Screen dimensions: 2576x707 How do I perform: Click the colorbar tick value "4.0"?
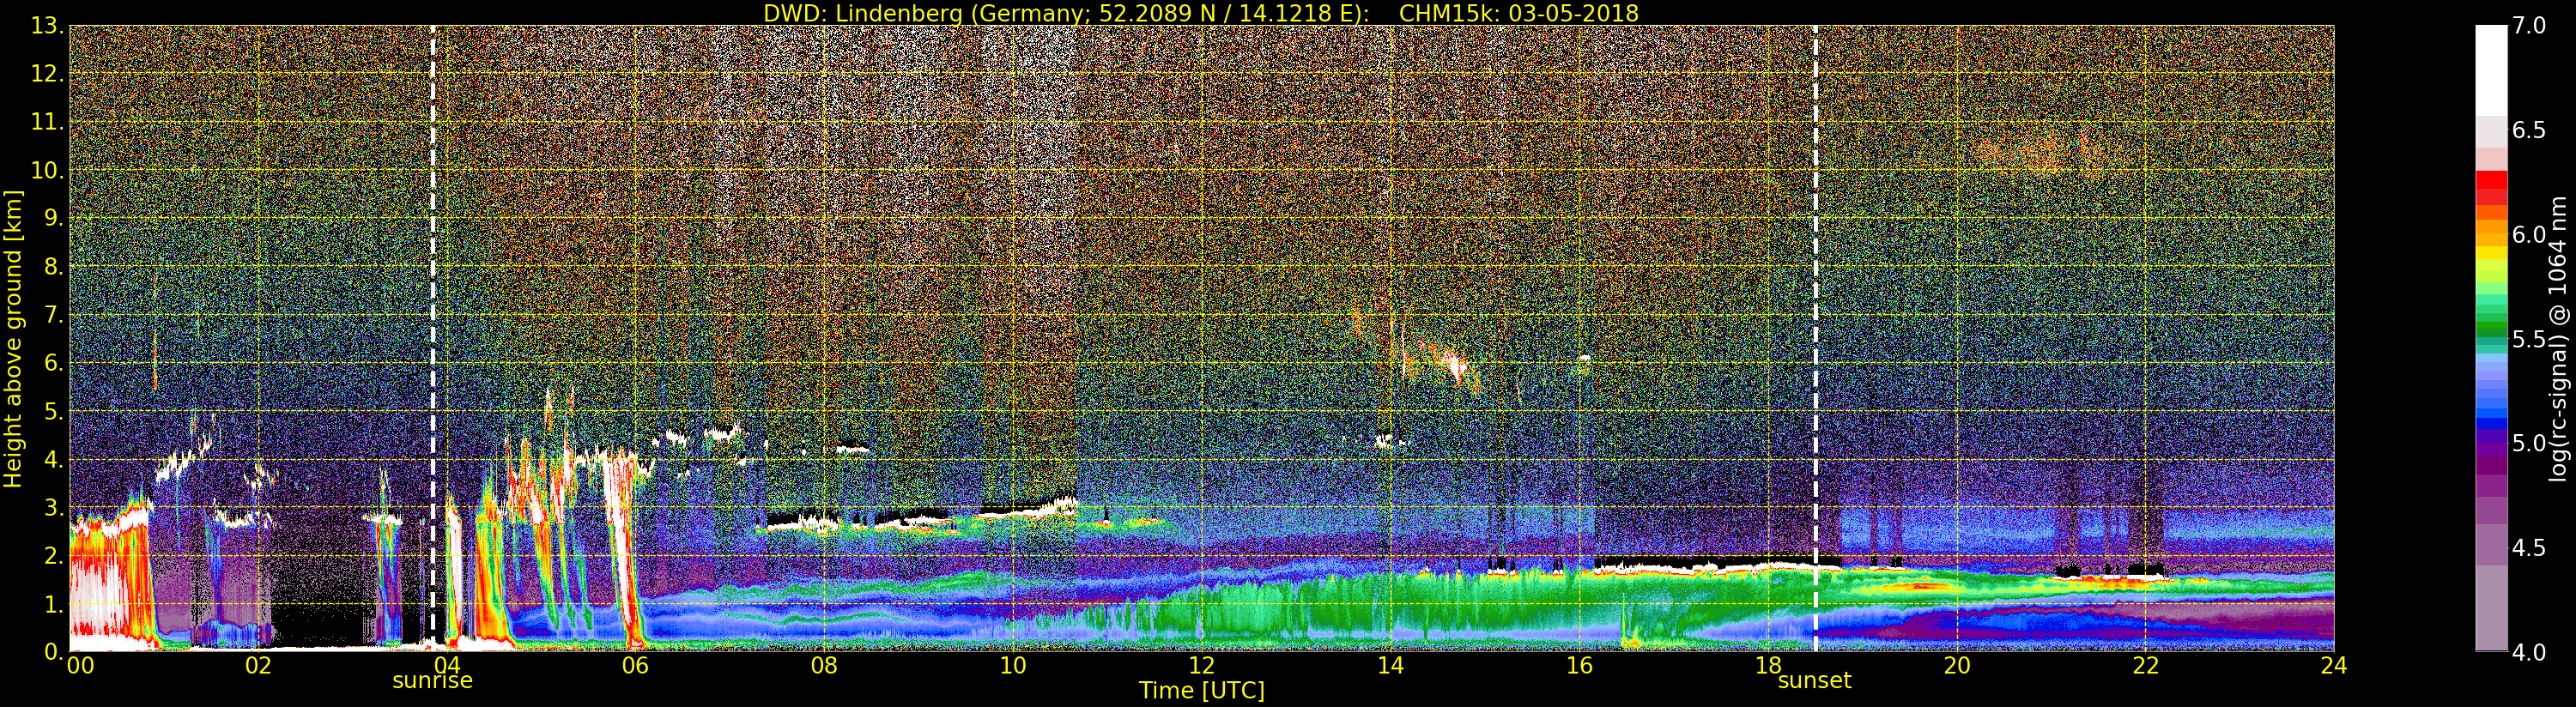click(2529, 652)
